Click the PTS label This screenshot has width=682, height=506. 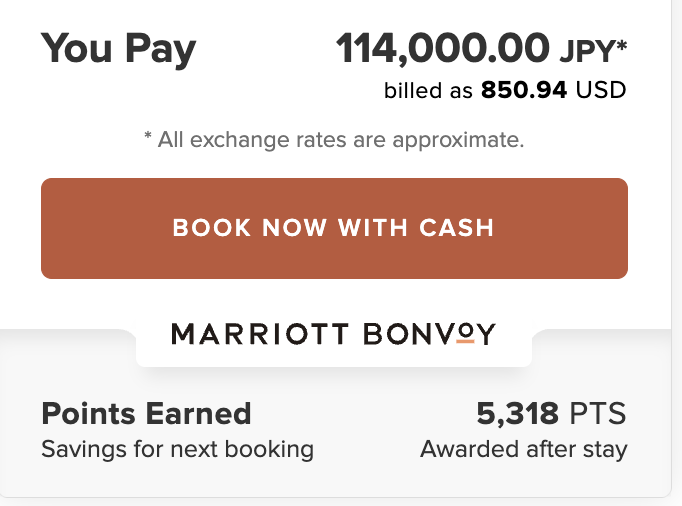click(598, 413)
